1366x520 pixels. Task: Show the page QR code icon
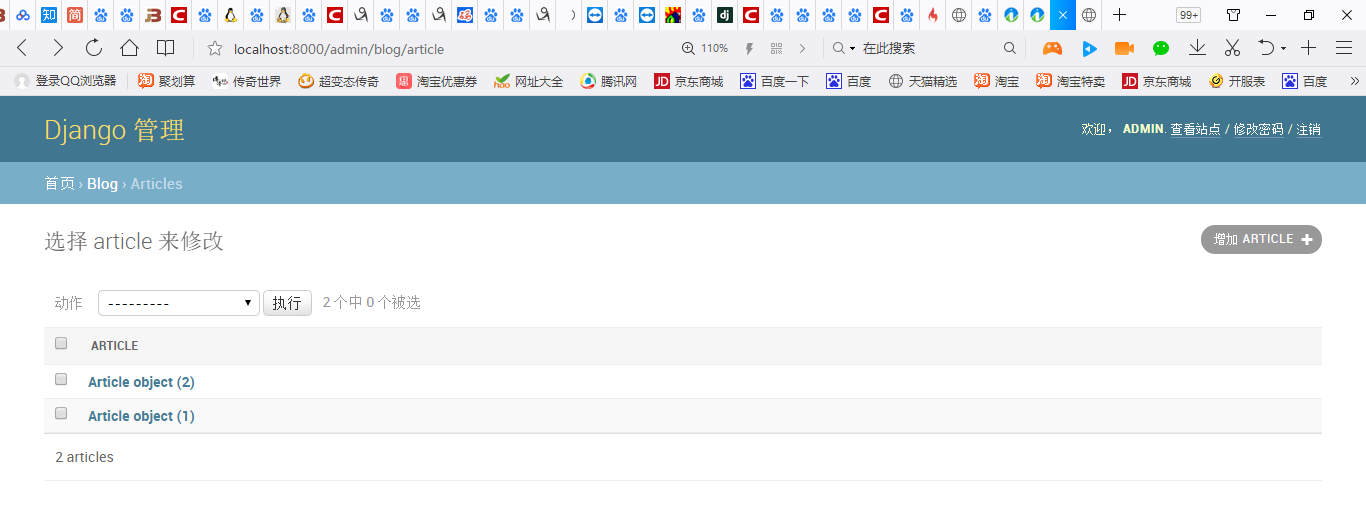776,48
